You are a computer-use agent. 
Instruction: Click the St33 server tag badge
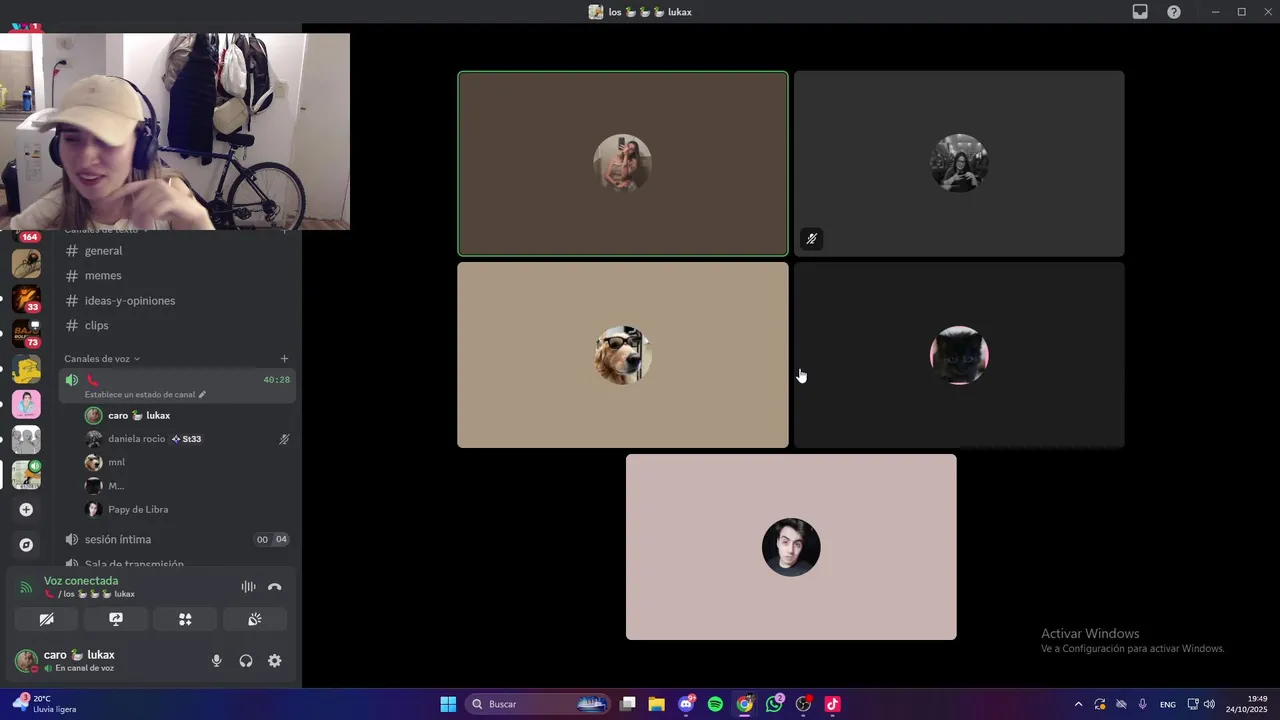[x=186, y=439]
